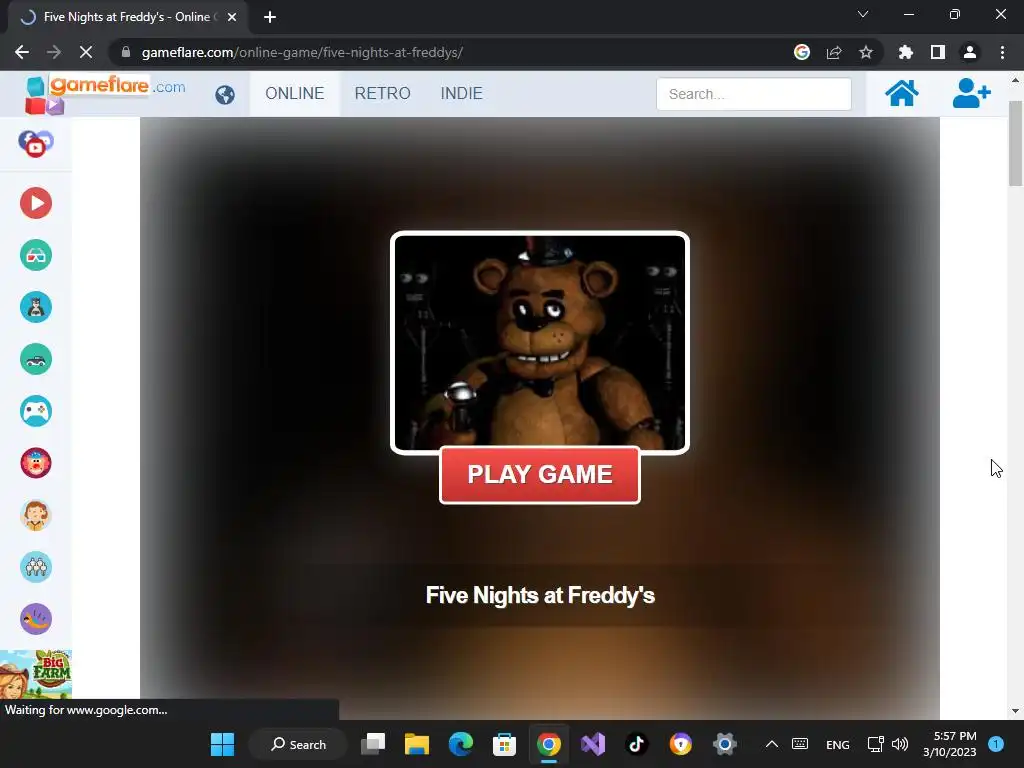Image resolution: width=1024 pixels, height=768 pixels.
Task: Click the add user register icon
Action: click(971, 93)
